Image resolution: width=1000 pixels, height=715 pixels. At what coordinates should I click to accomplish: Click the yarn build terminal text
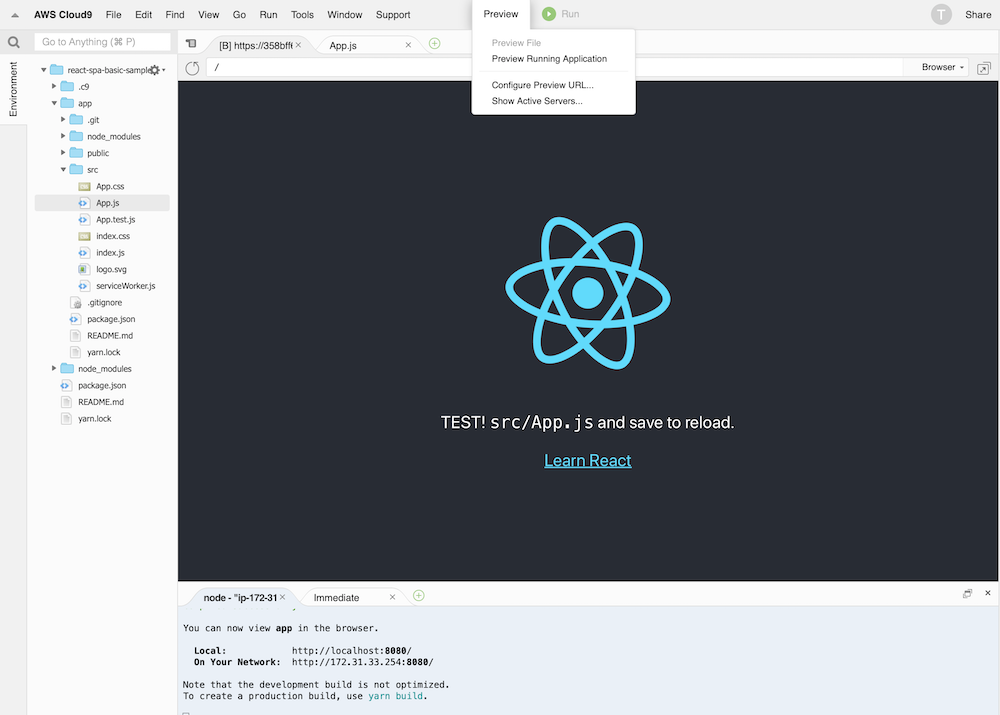(x=395, y=696)
